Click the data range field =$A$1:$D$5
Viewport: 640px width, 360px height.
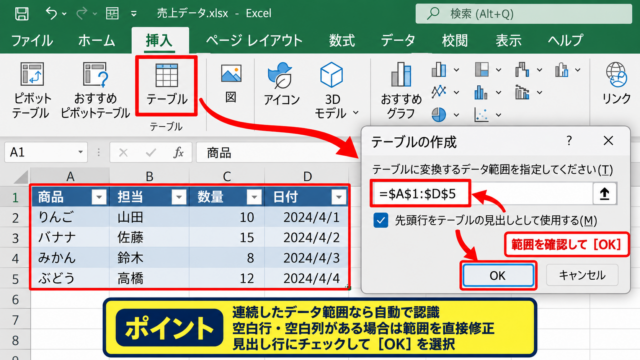(x=482, y=193)
